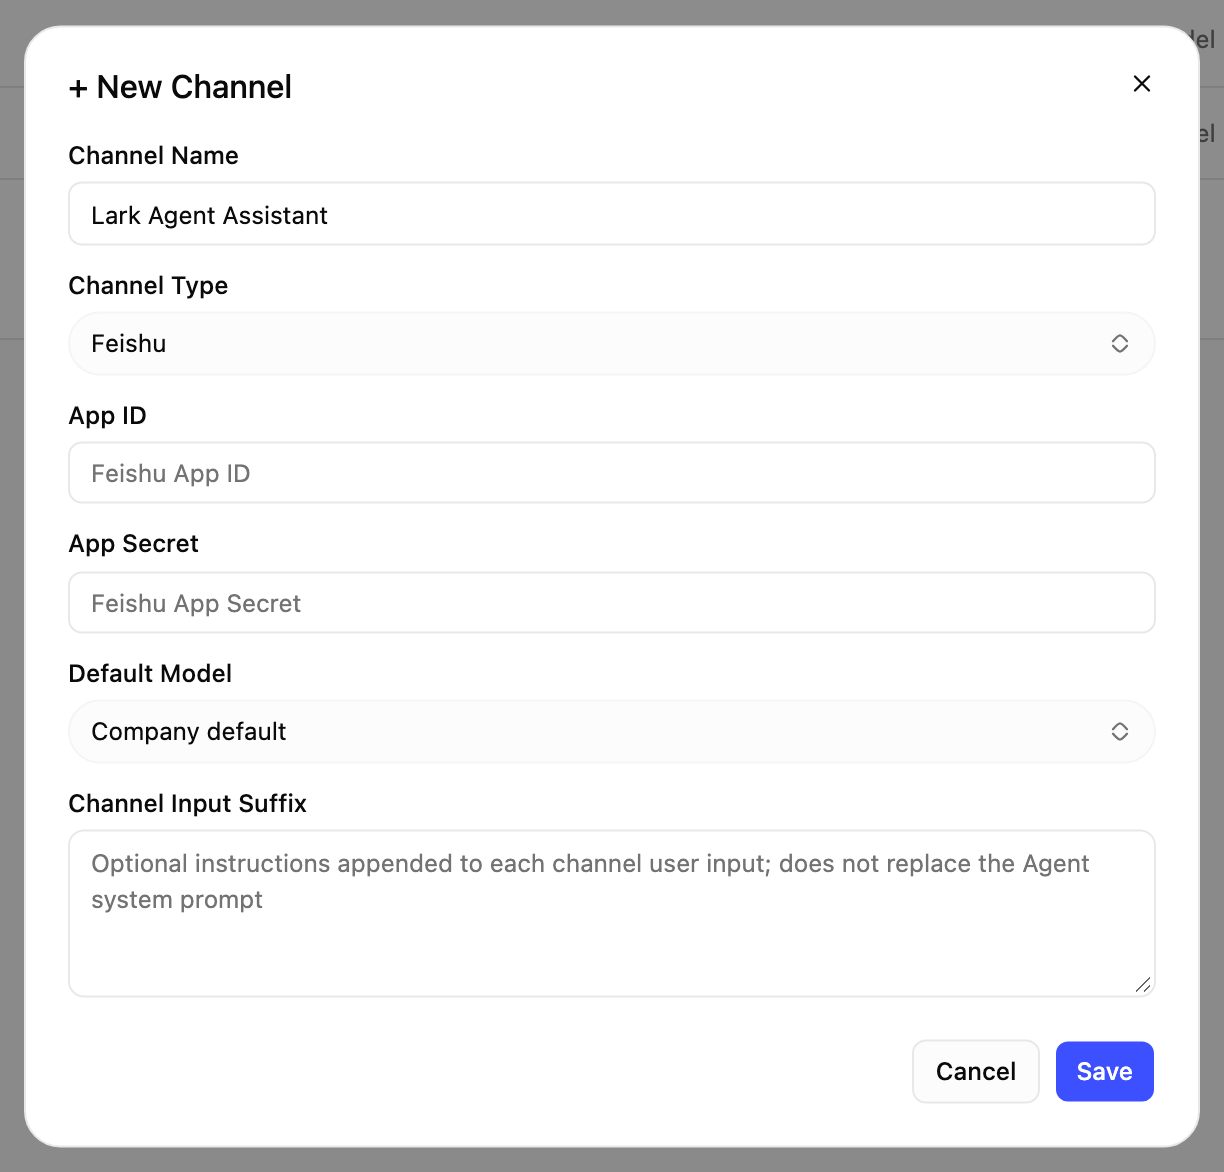Click the App Secret label
This screenshot has width=1224, height=1172.
click(134, 544)
